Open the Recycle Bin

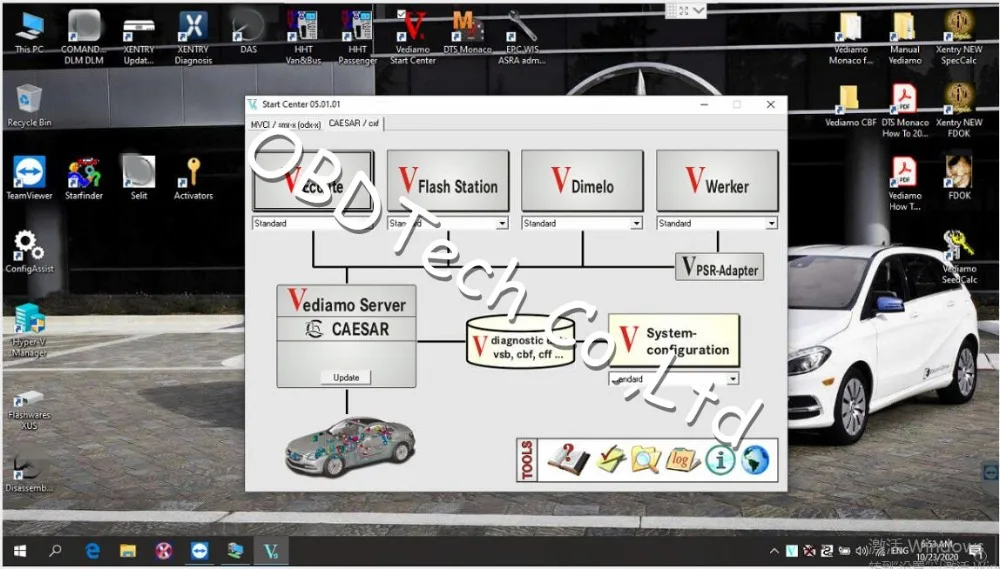click(29, 105)
